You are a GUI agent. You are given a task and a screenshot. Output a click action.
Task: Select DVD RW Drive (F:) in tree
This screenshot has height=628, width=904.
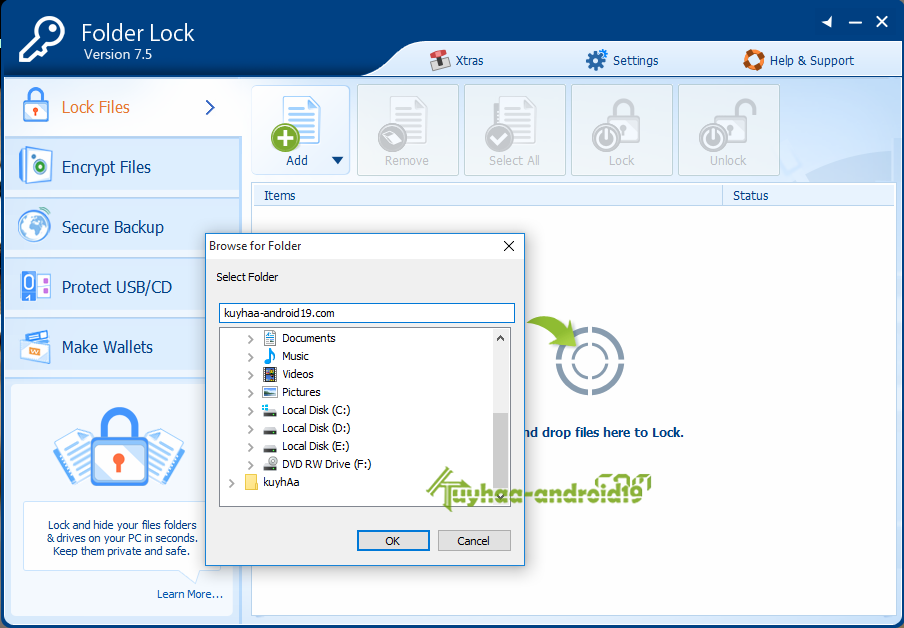click(x=326, y=464)
